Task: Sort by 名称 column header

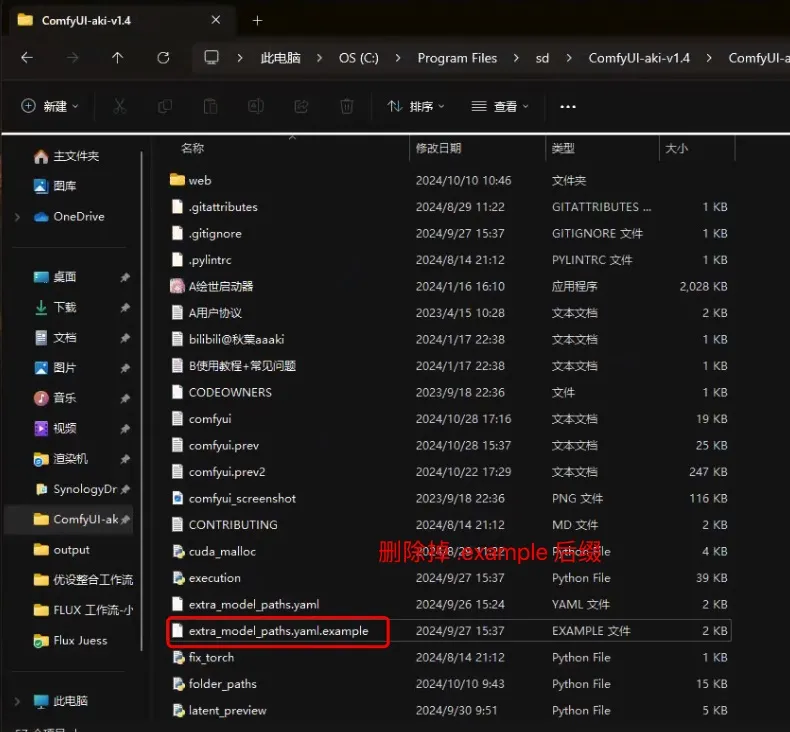Action: [192, 148]
